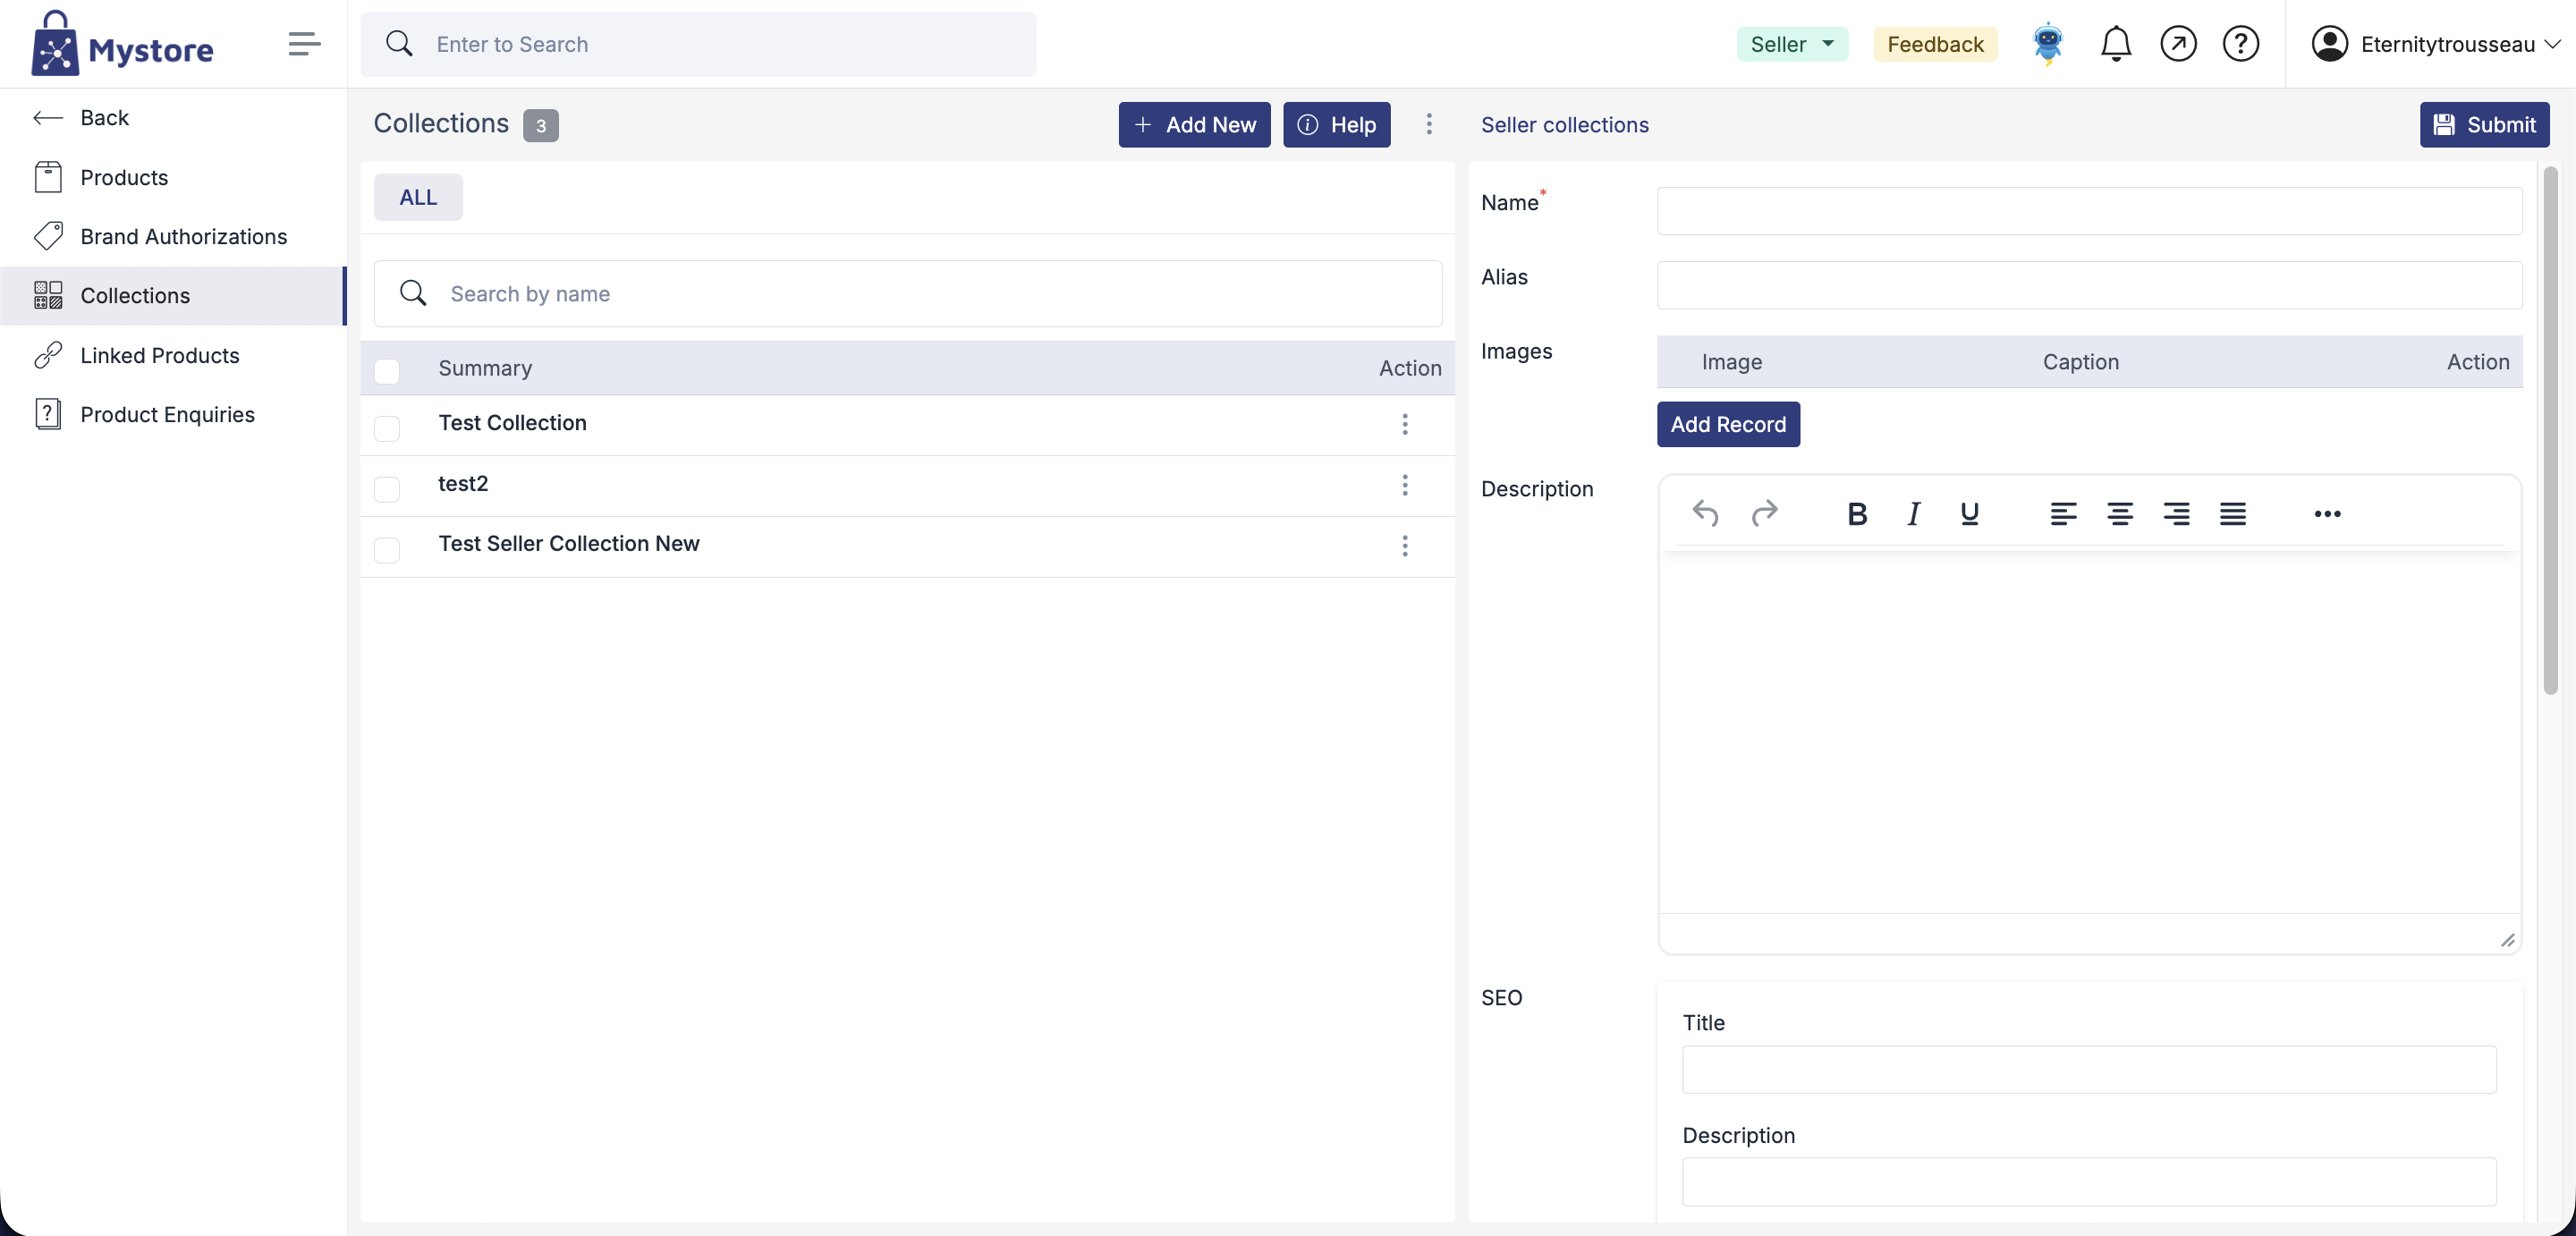
Task: Open the chatbot assistant robot icon
Action: pyautogui.click(x=2047, y=44)
